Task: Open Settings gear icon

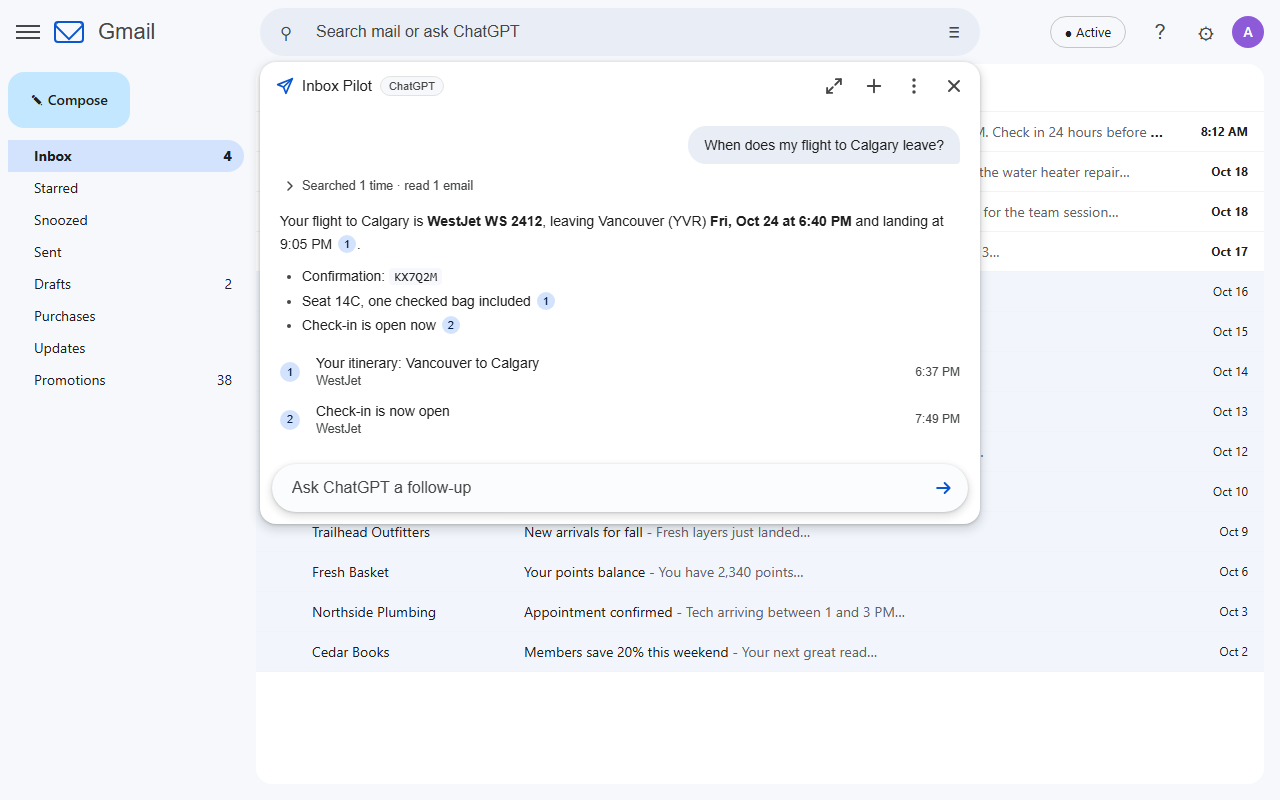Action: [1206, 33]
